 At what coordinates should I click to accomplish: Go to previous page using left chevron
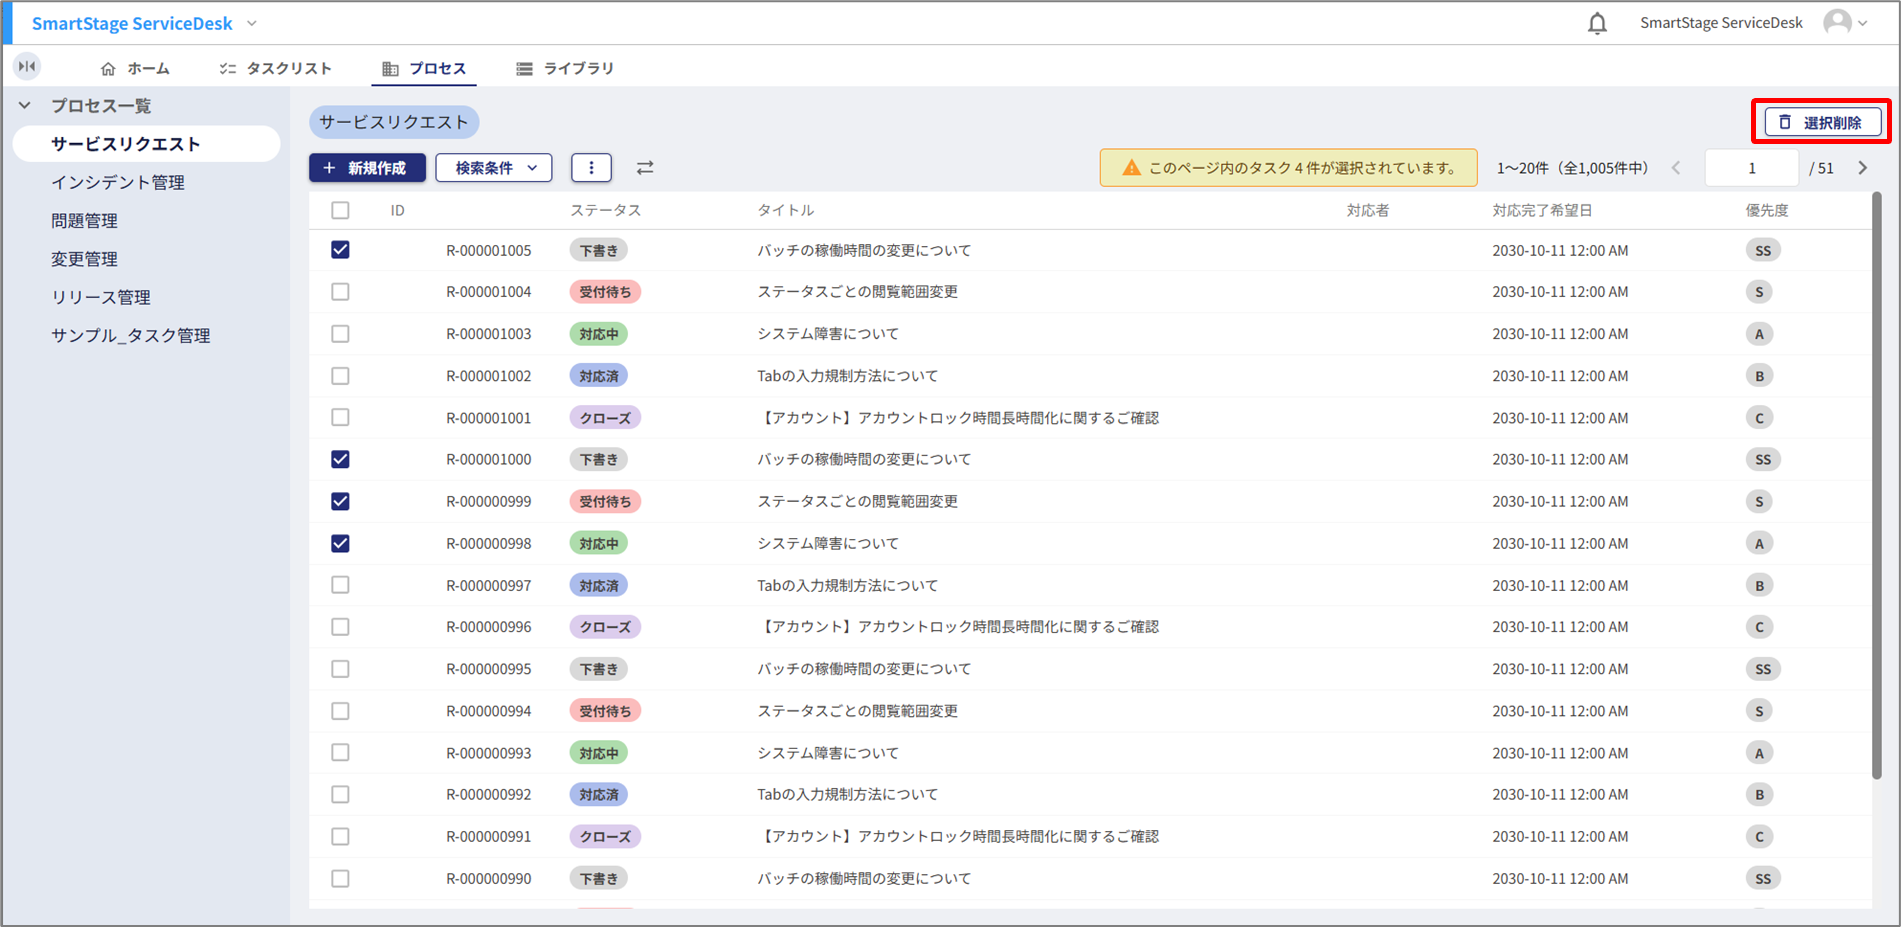click(1677, 168)
